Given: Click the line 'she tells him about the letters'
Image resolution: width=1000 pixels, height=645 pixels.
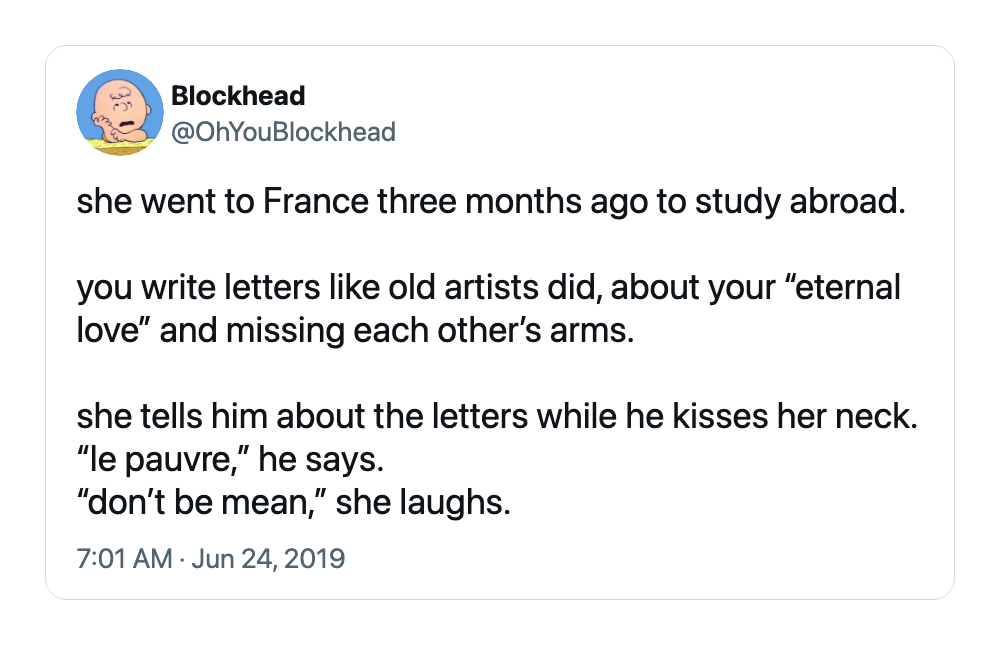Looking at the screenshot, I should [x=497, y=417].
